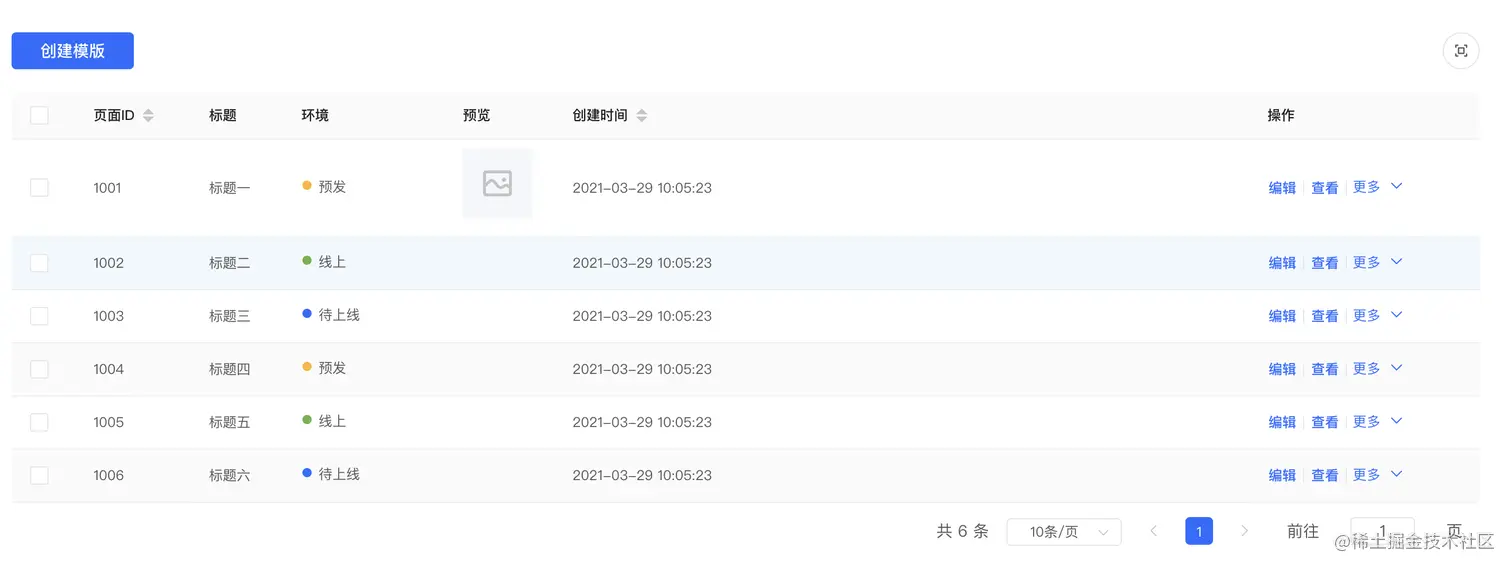Go to next page with right arrow
Screen dimensions: 1512x569
point(1244,531)
